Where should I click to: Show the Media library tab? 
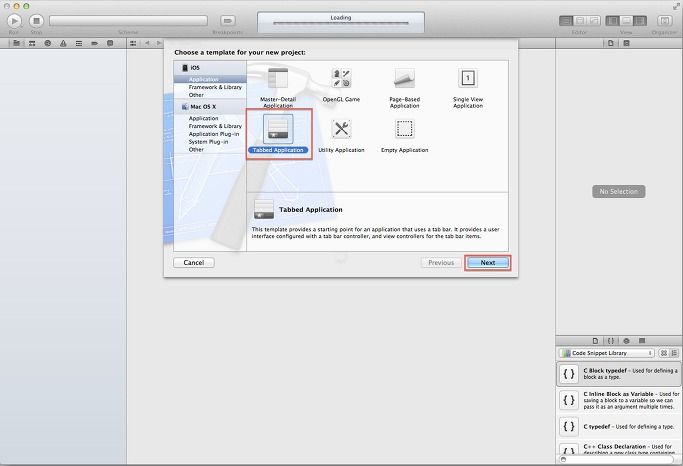click(x=642, y=341)
